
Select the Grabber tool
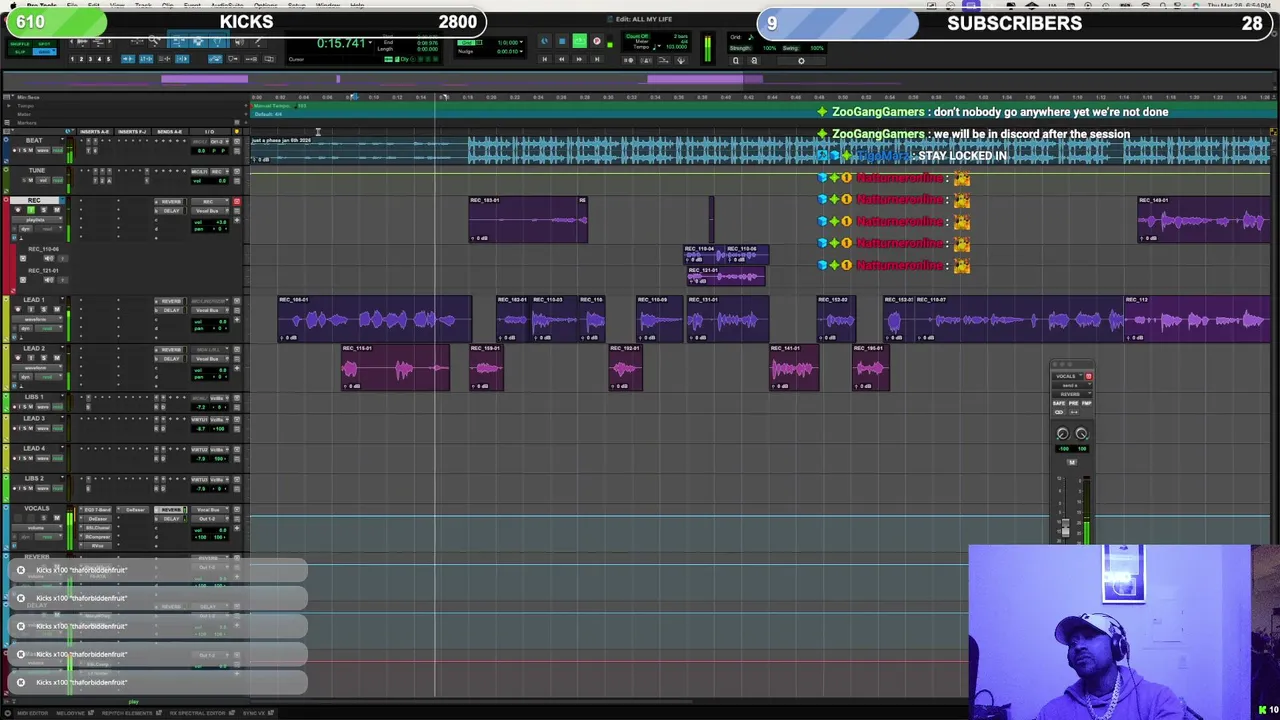(x=217, y=40)
